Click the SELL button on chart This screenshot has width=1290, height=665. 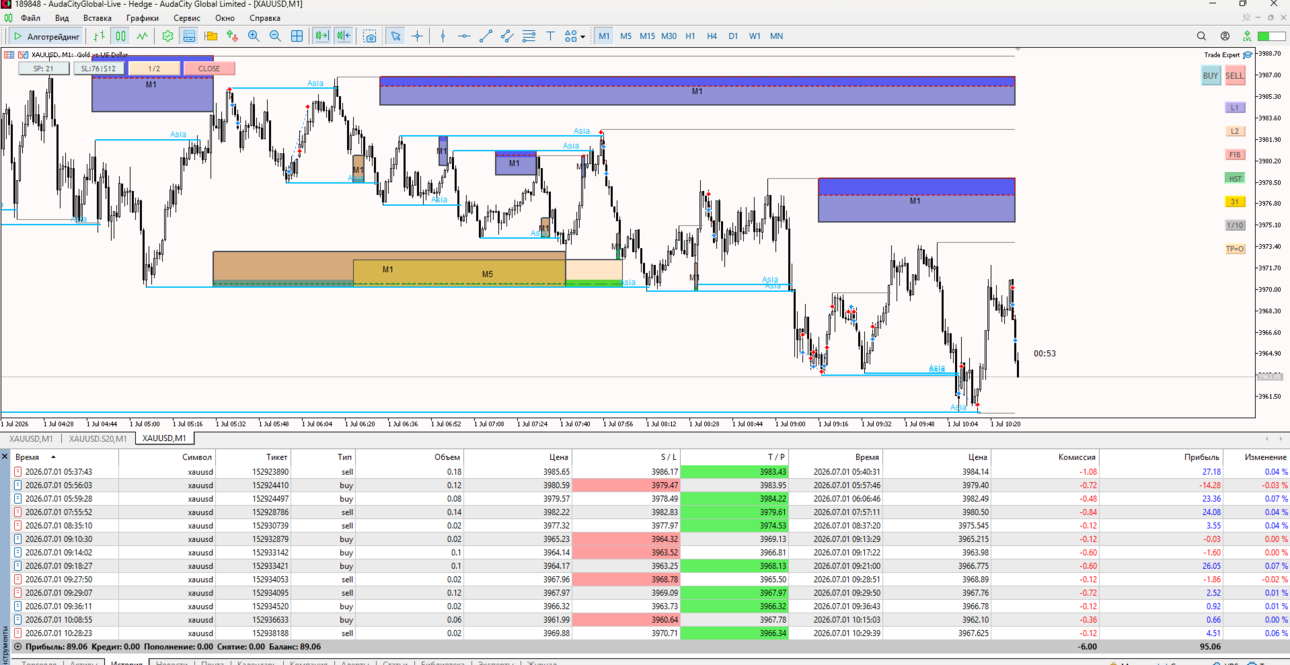tap(1235, 76)
